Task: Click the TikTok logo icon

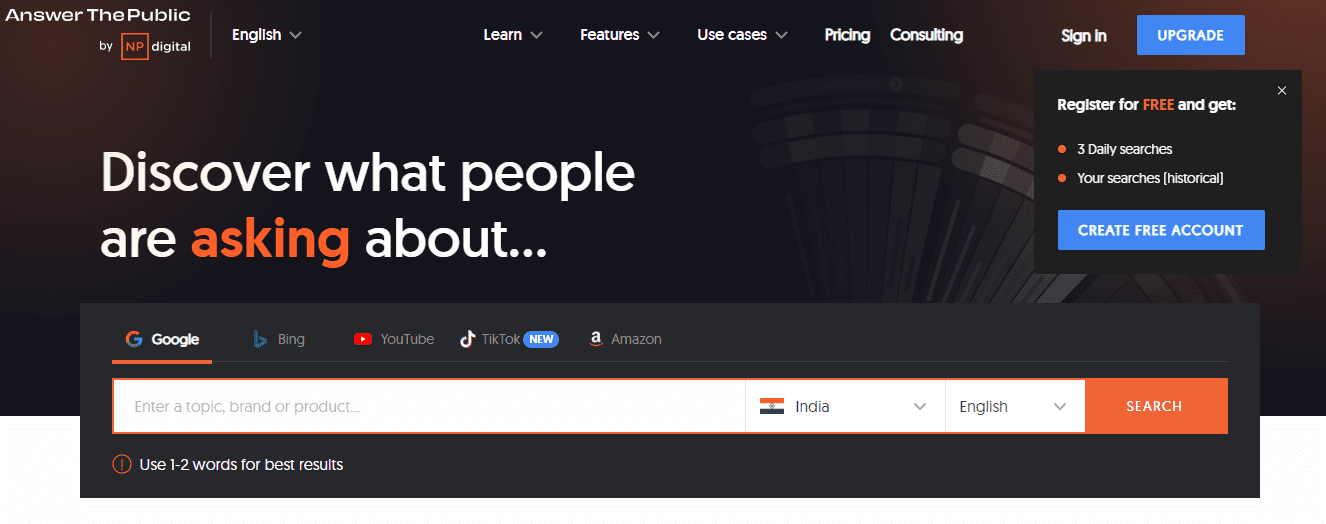Action: pos(467,339)
